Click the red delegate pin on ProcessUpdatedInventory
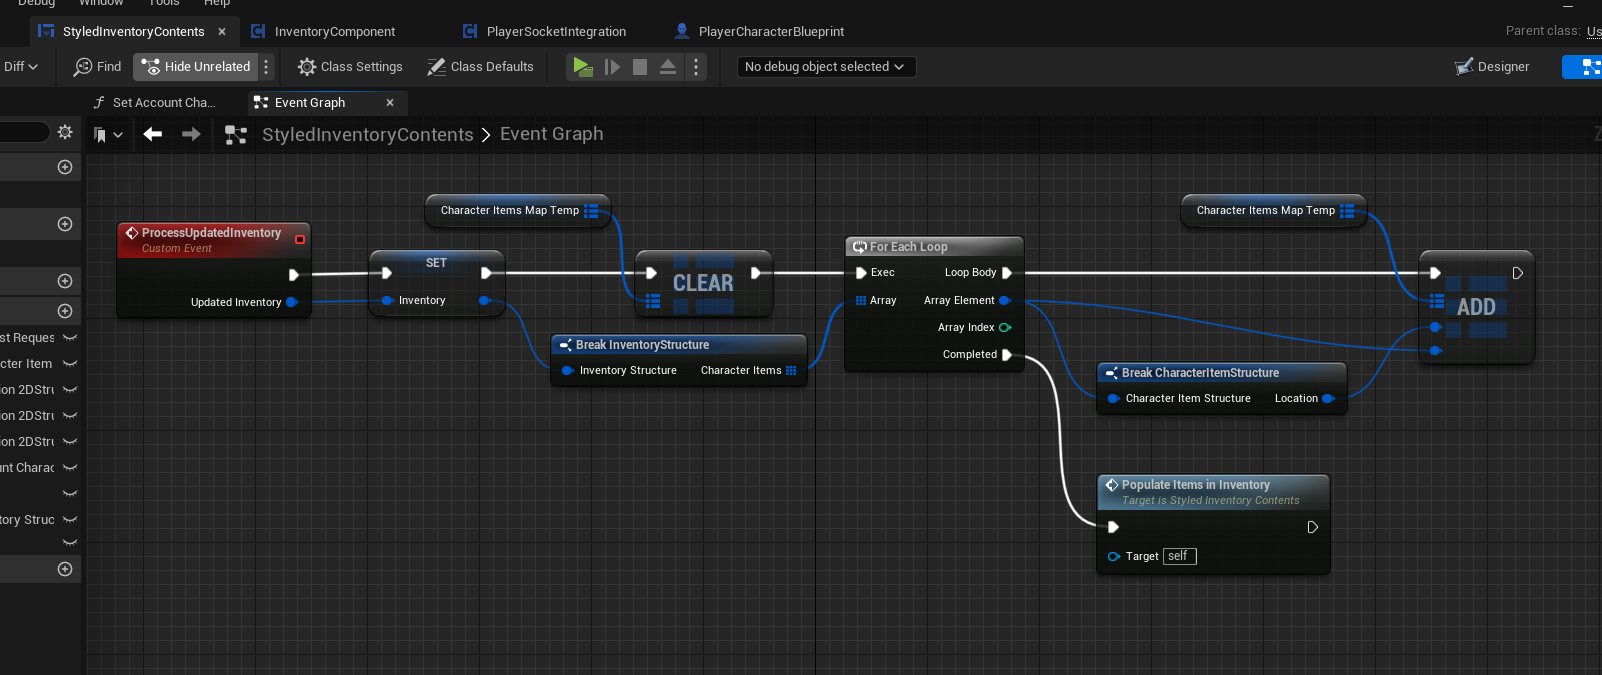Viewport: 1602px width, 675px height. (300, 240)
